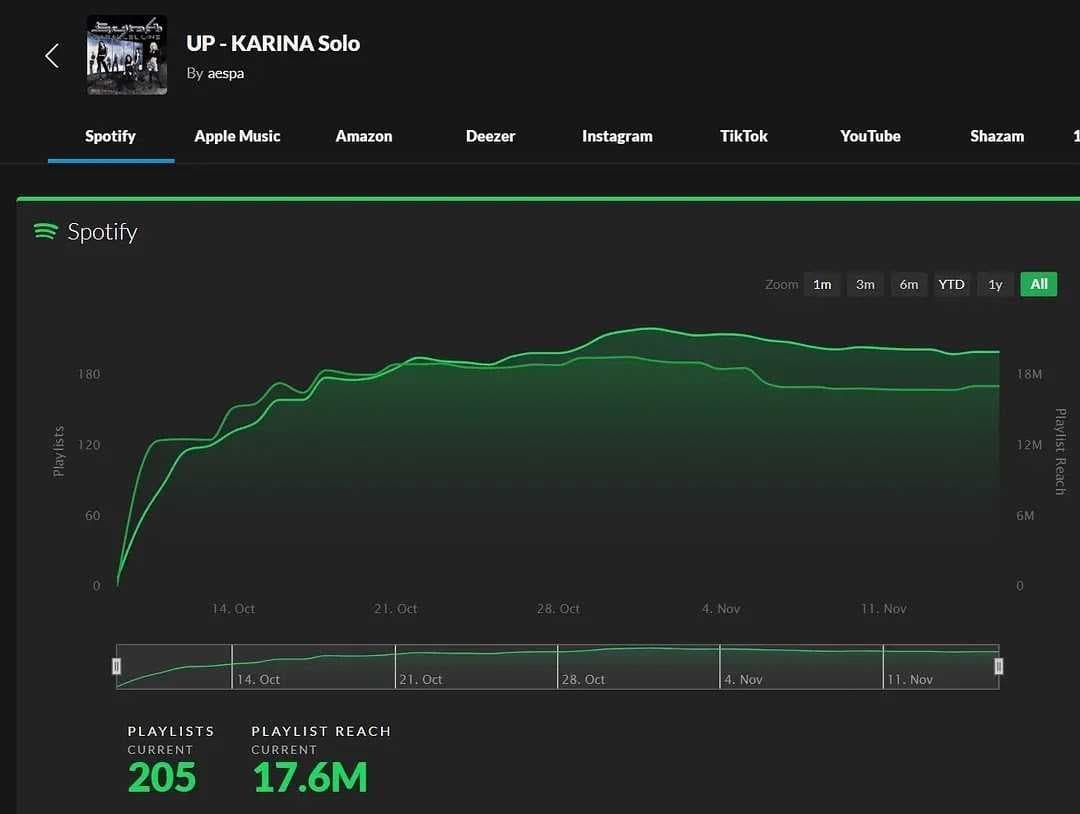Choose the 6m zoom range

click(908, 284)
